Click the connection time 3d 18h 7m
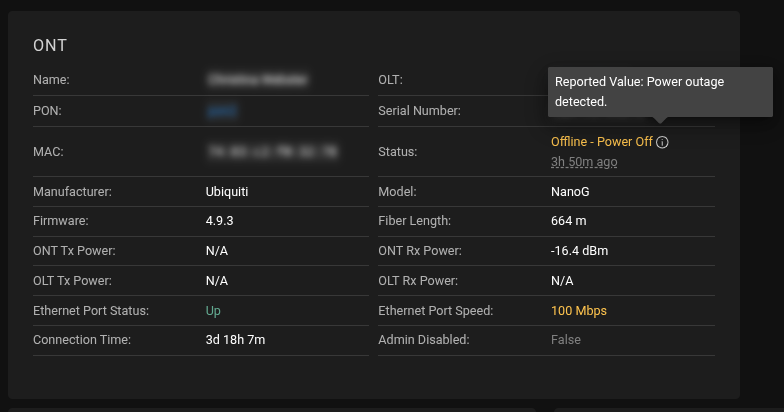Screen dimensions: 784x412 tap(235, 340)
